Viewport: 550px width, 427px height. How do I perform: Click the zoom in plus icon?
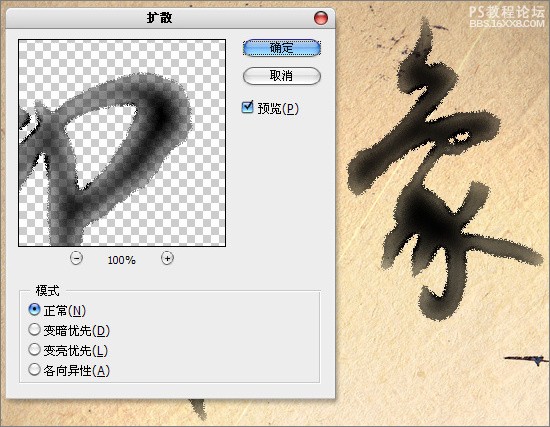(167, 259)
